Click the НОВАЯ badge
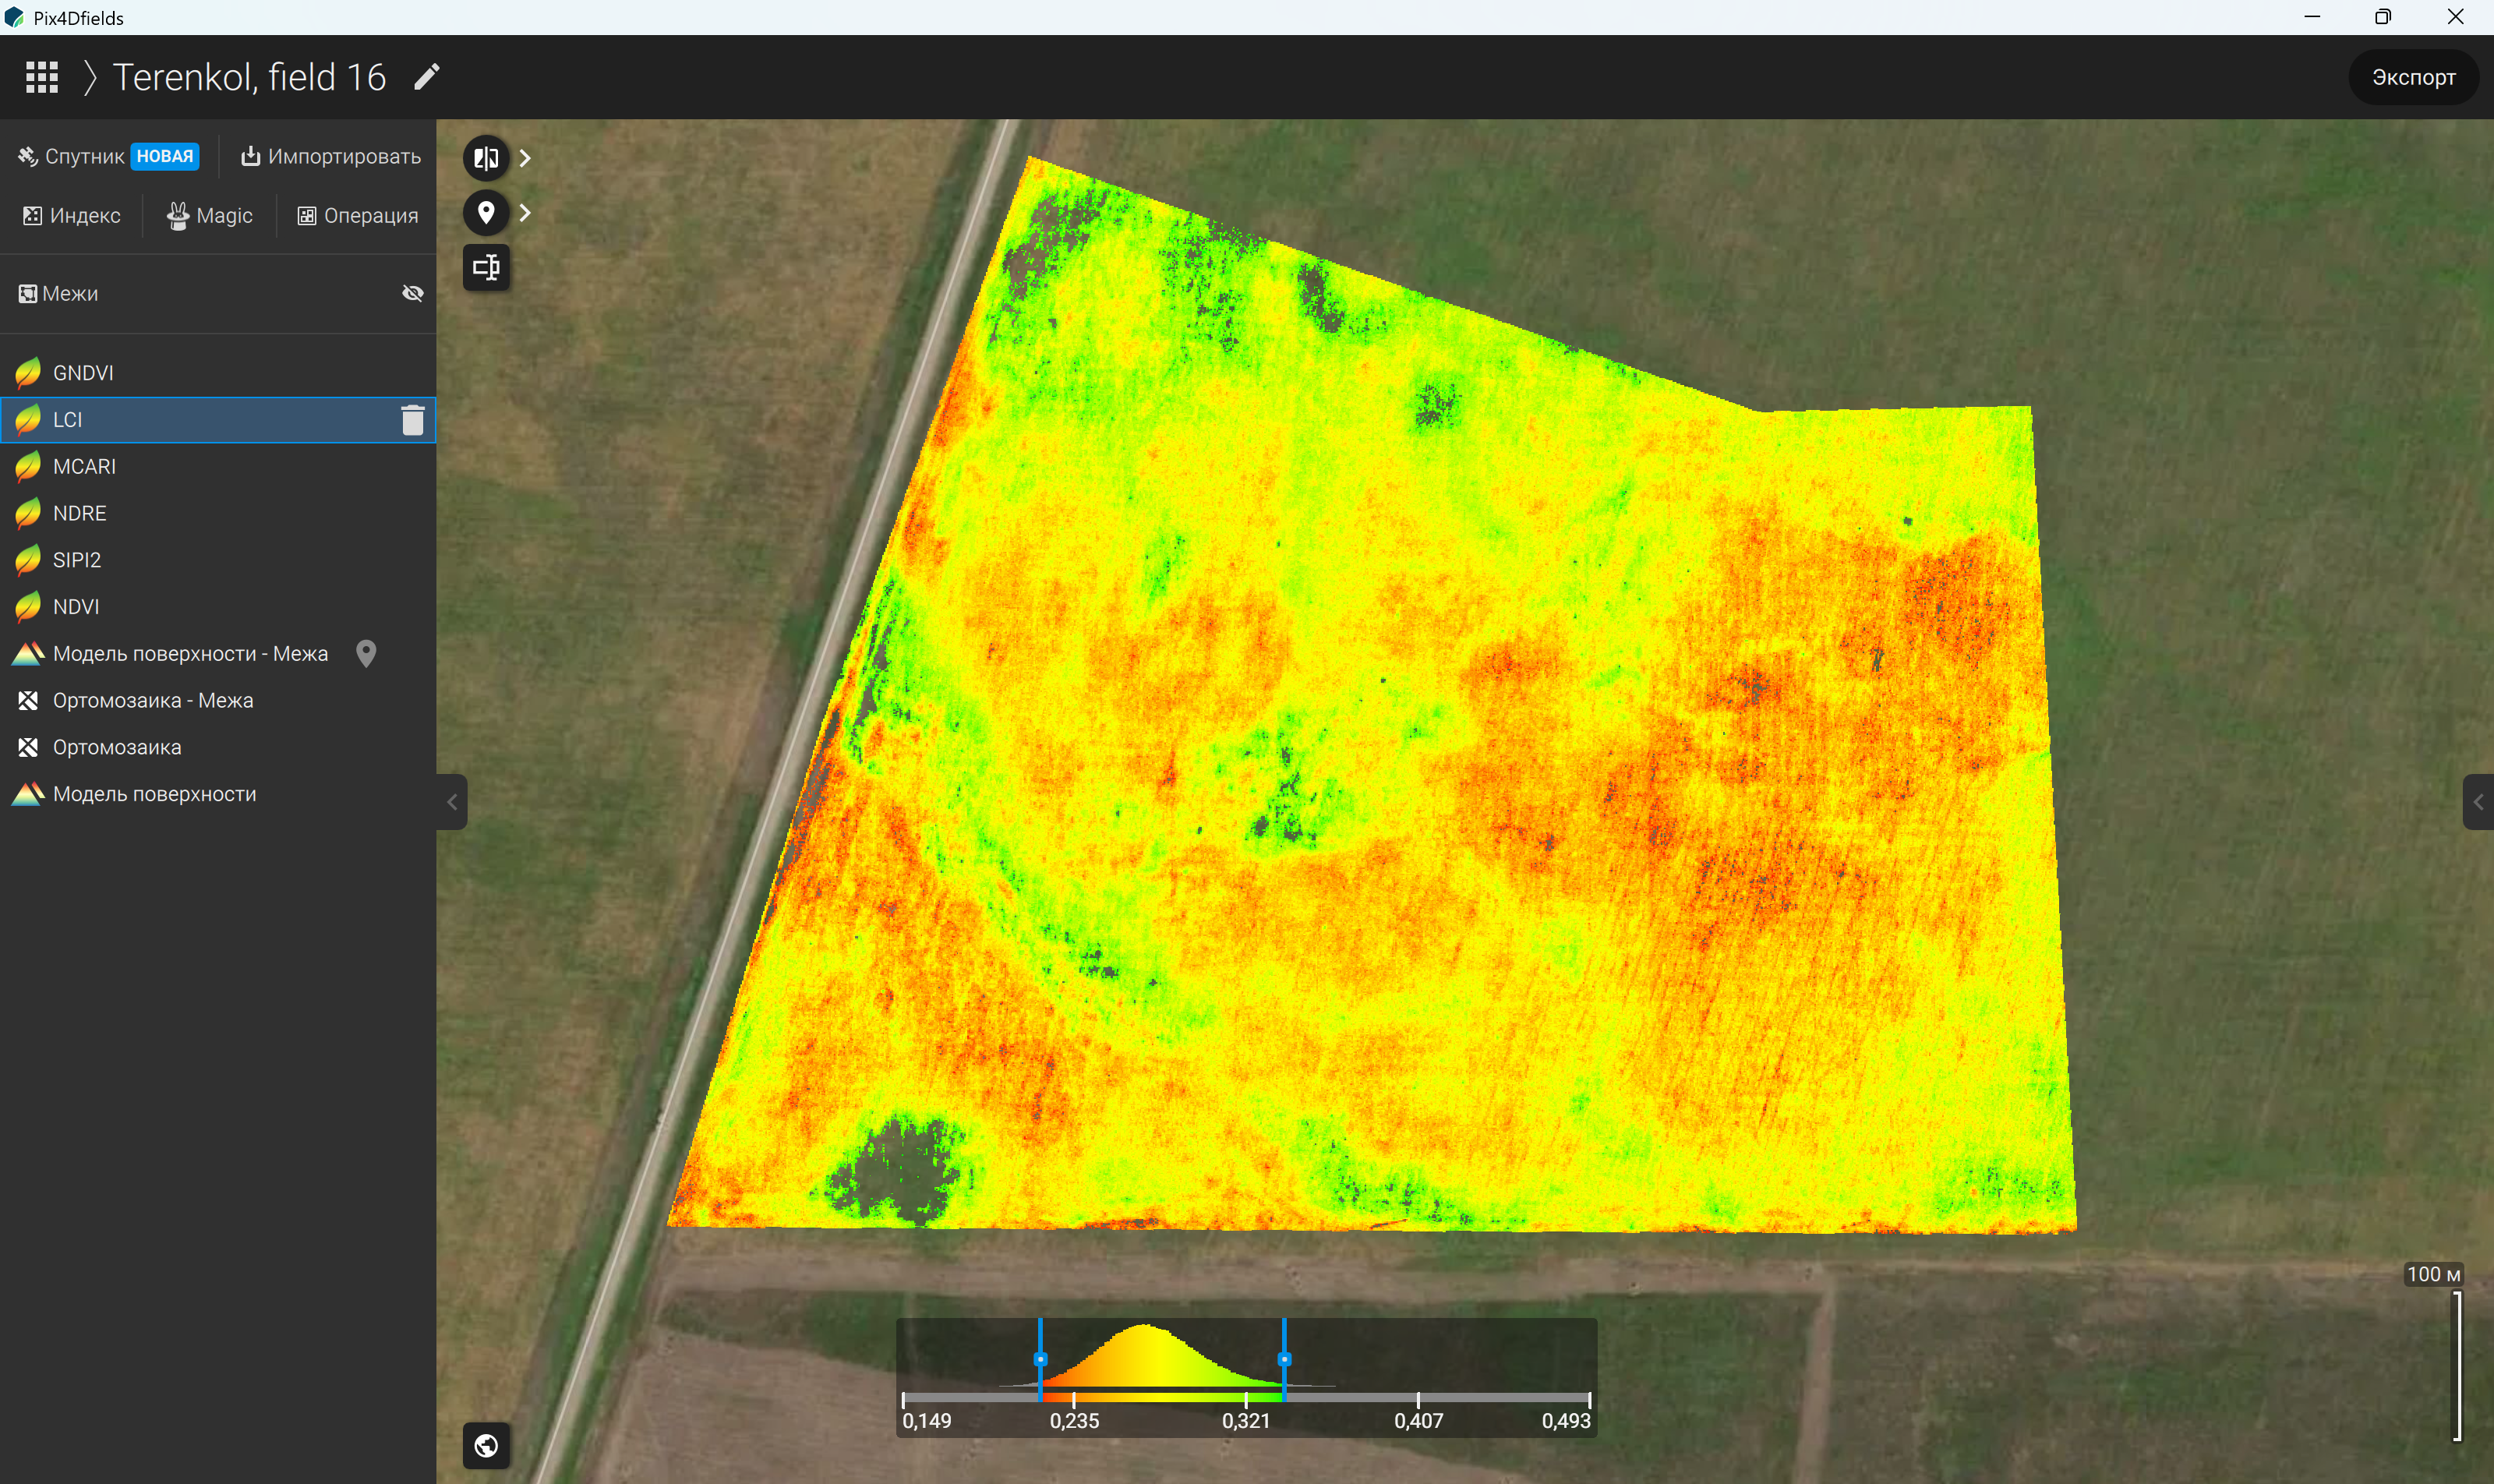 (165, 156)
